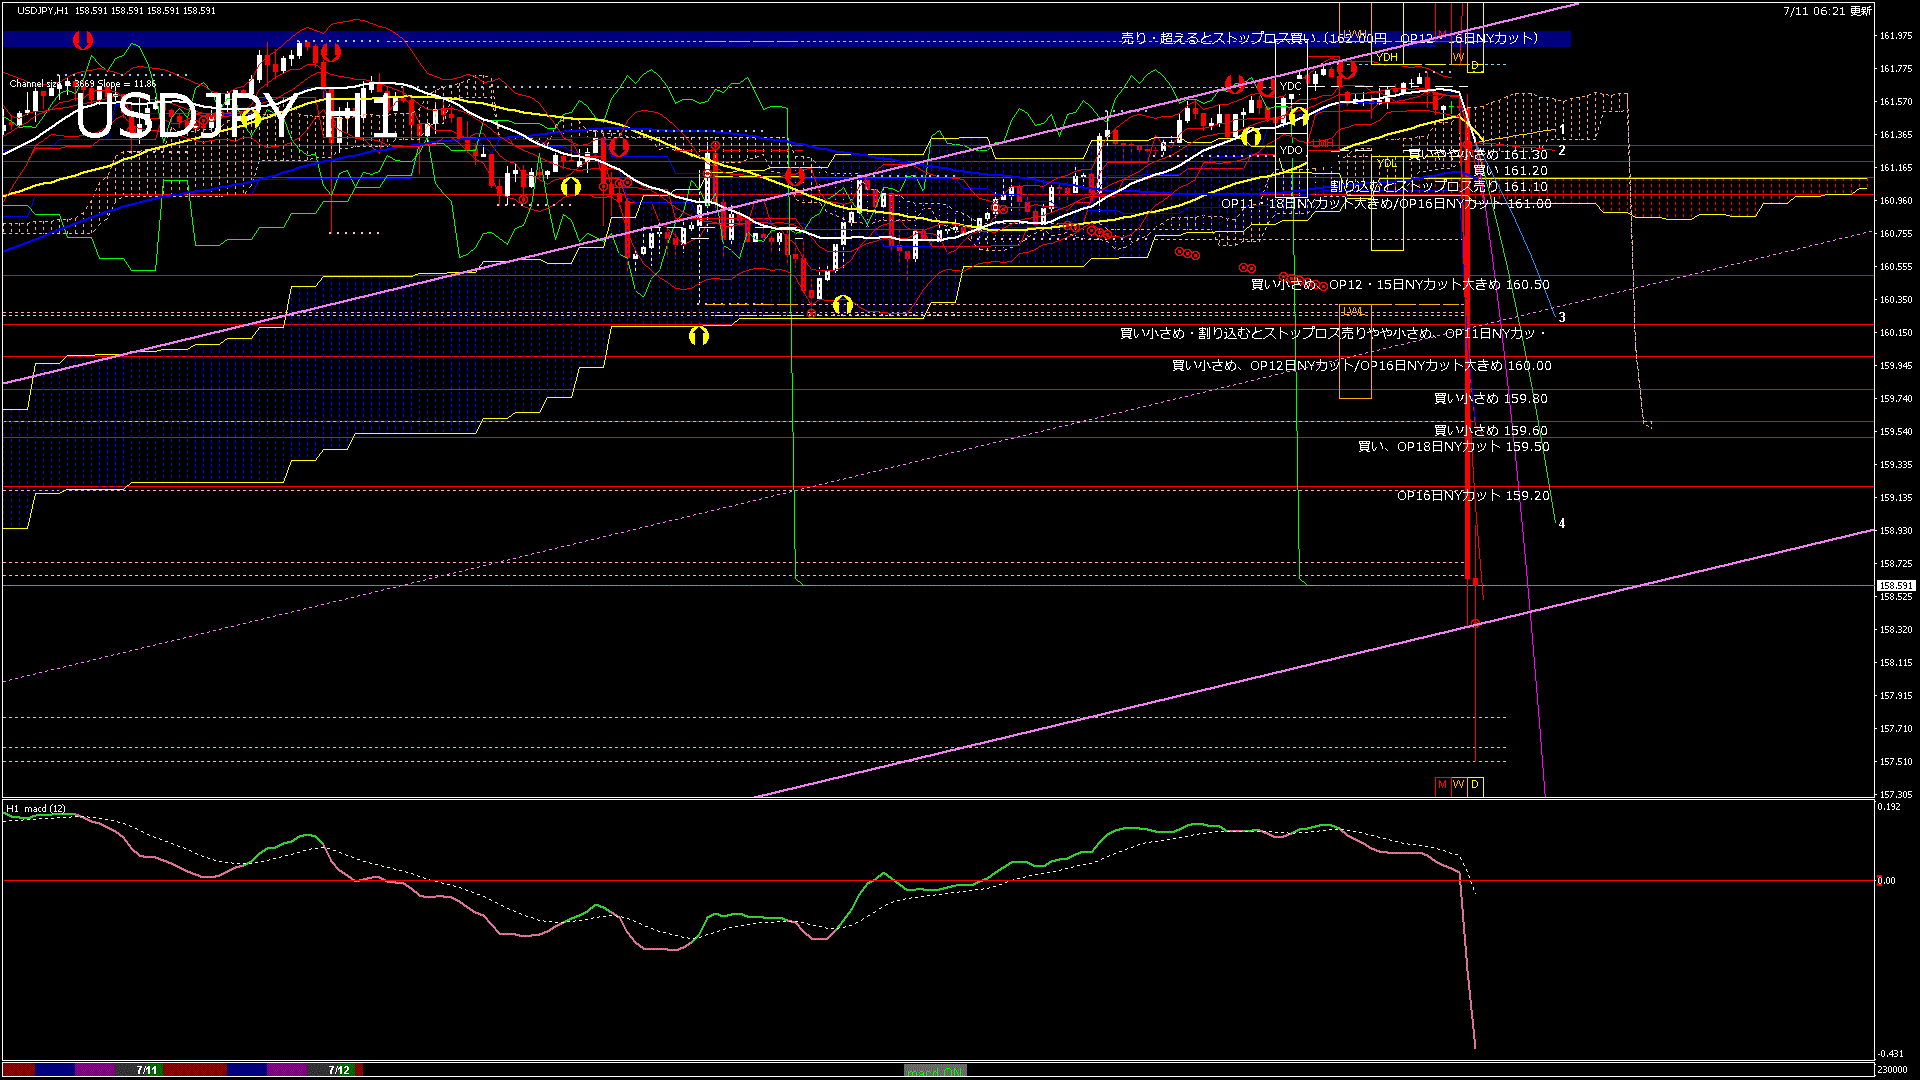Click the red circle marker on blue band
The image size is (1920, 1080).
(x=83, y=40)
